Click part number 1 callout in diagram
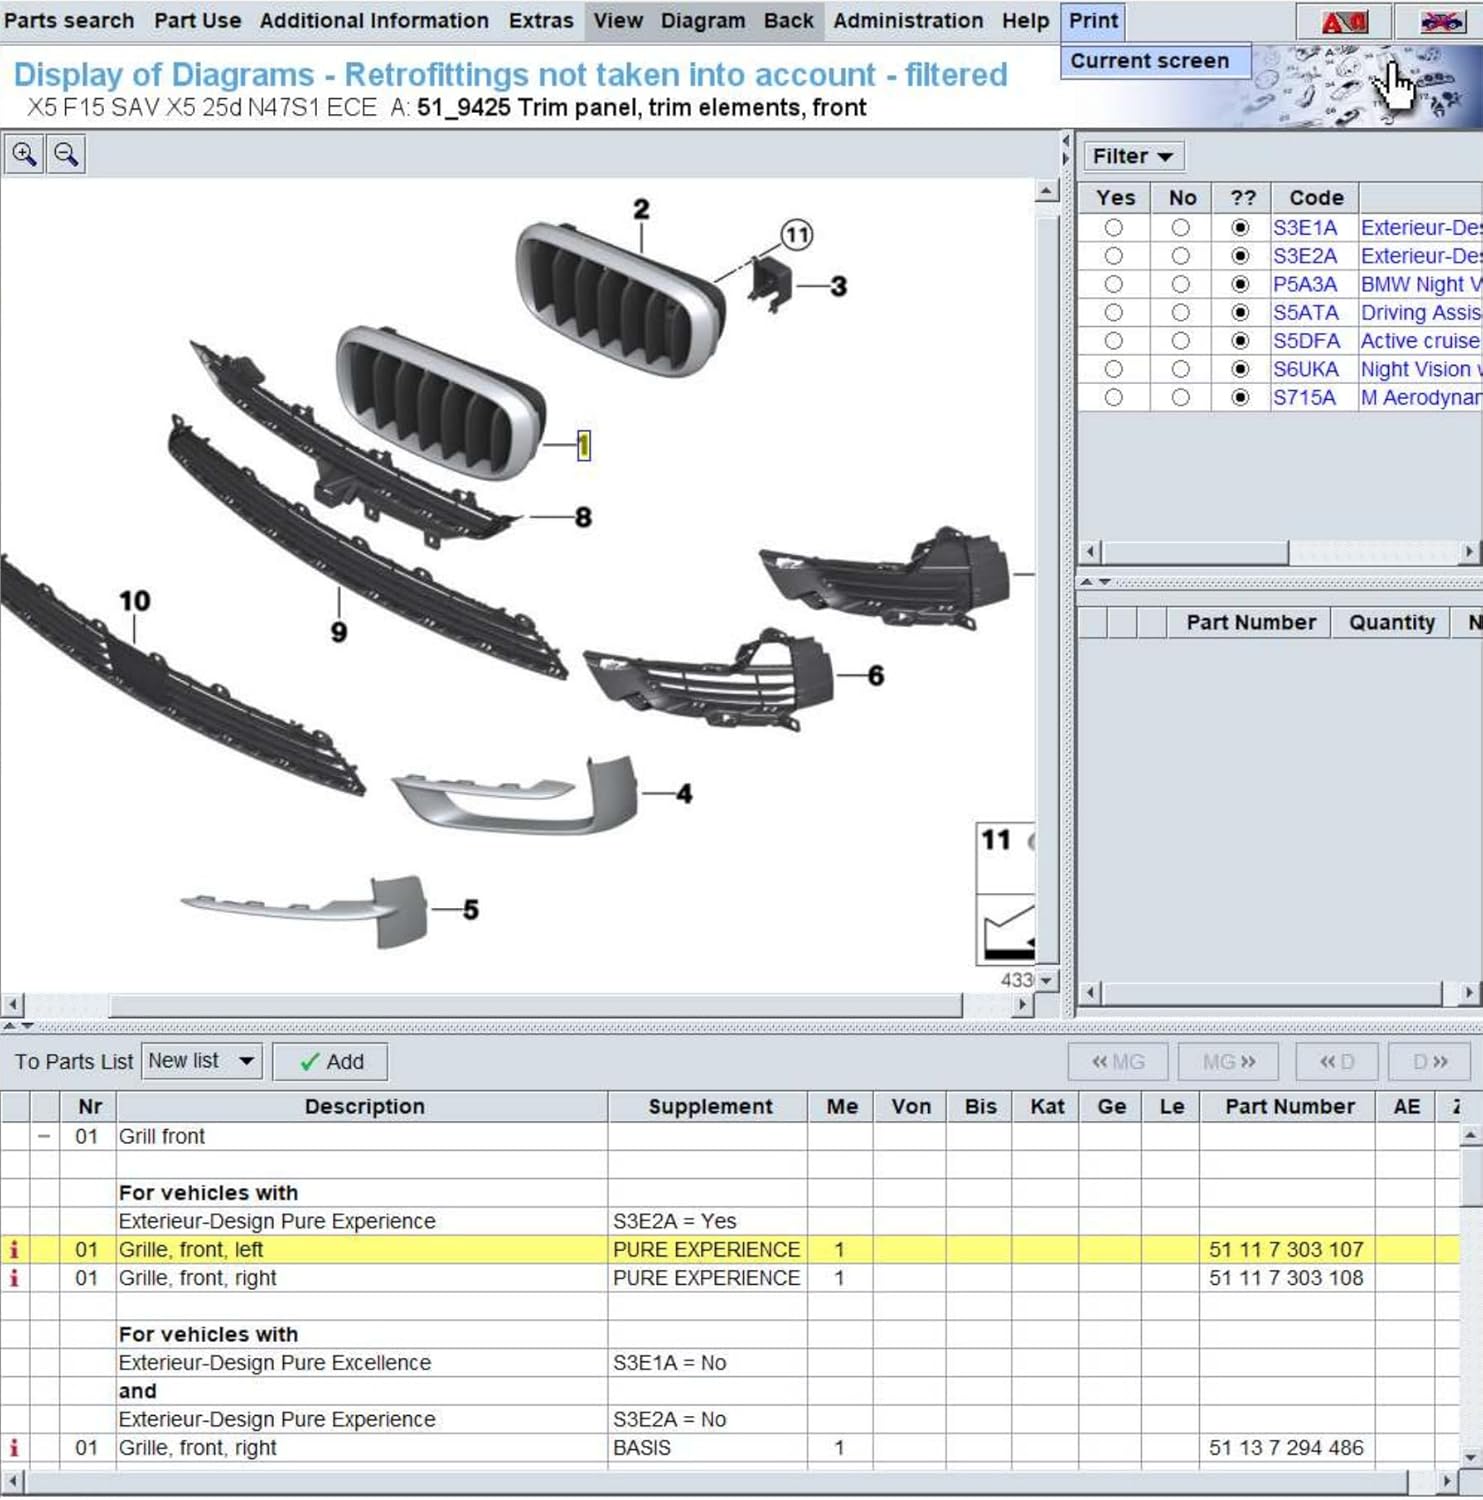The height and width of the screenshot is (1500, 1483). [584, 446]
